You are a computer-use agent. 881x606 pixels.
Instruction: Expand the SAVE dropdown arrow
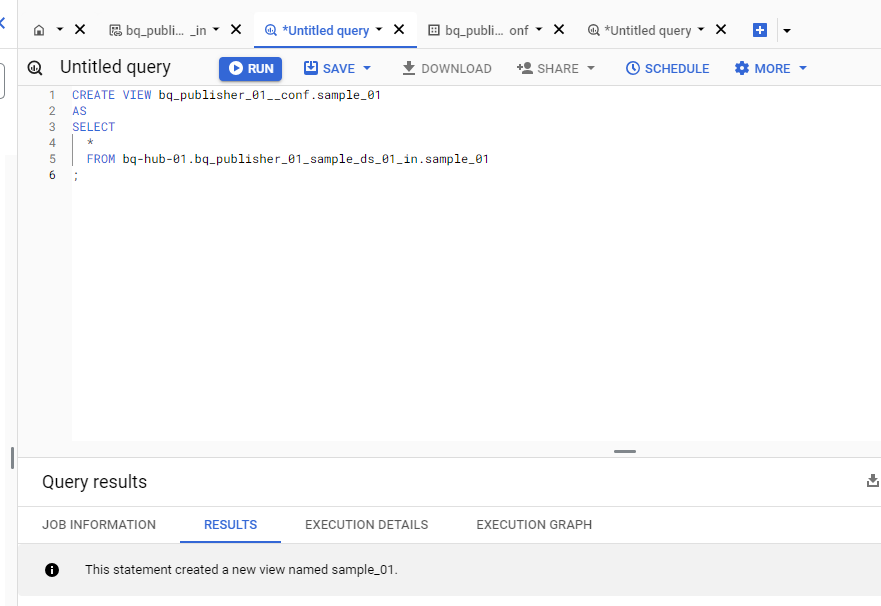[x=367, y=69]
